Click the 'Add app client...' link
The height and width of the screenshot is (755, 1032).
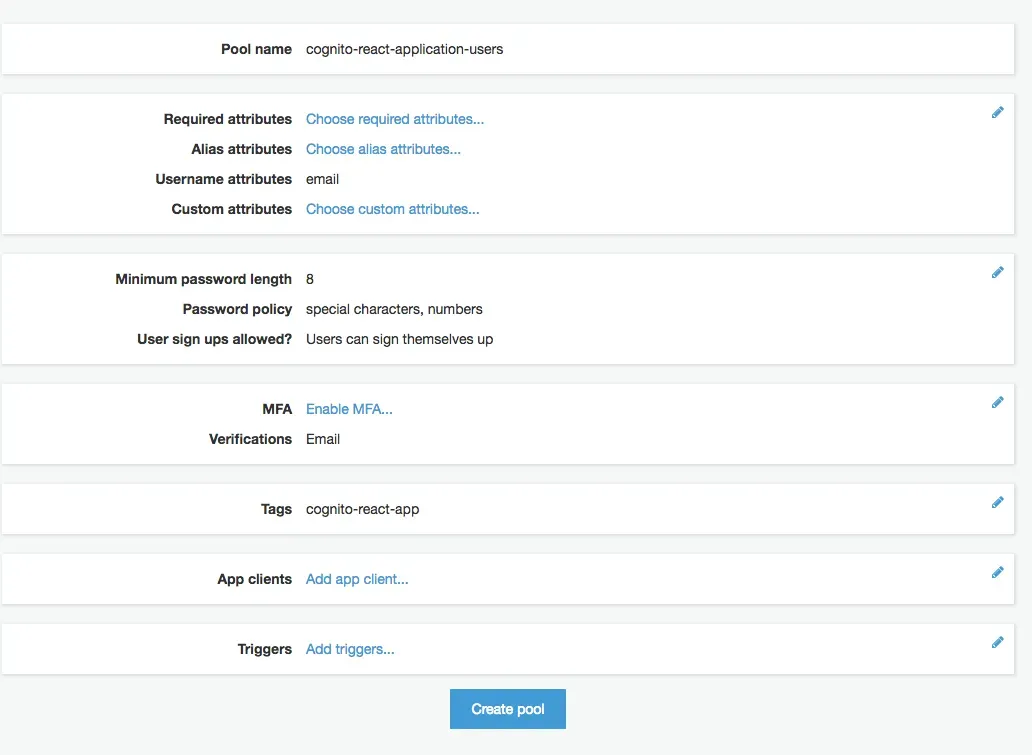click(x=357, y=579)
